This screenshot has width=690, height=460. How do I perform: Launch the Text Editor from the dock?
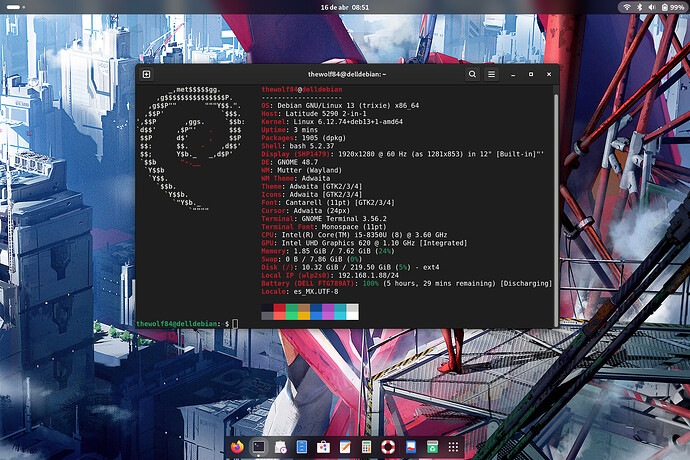[x=345, y=447]
